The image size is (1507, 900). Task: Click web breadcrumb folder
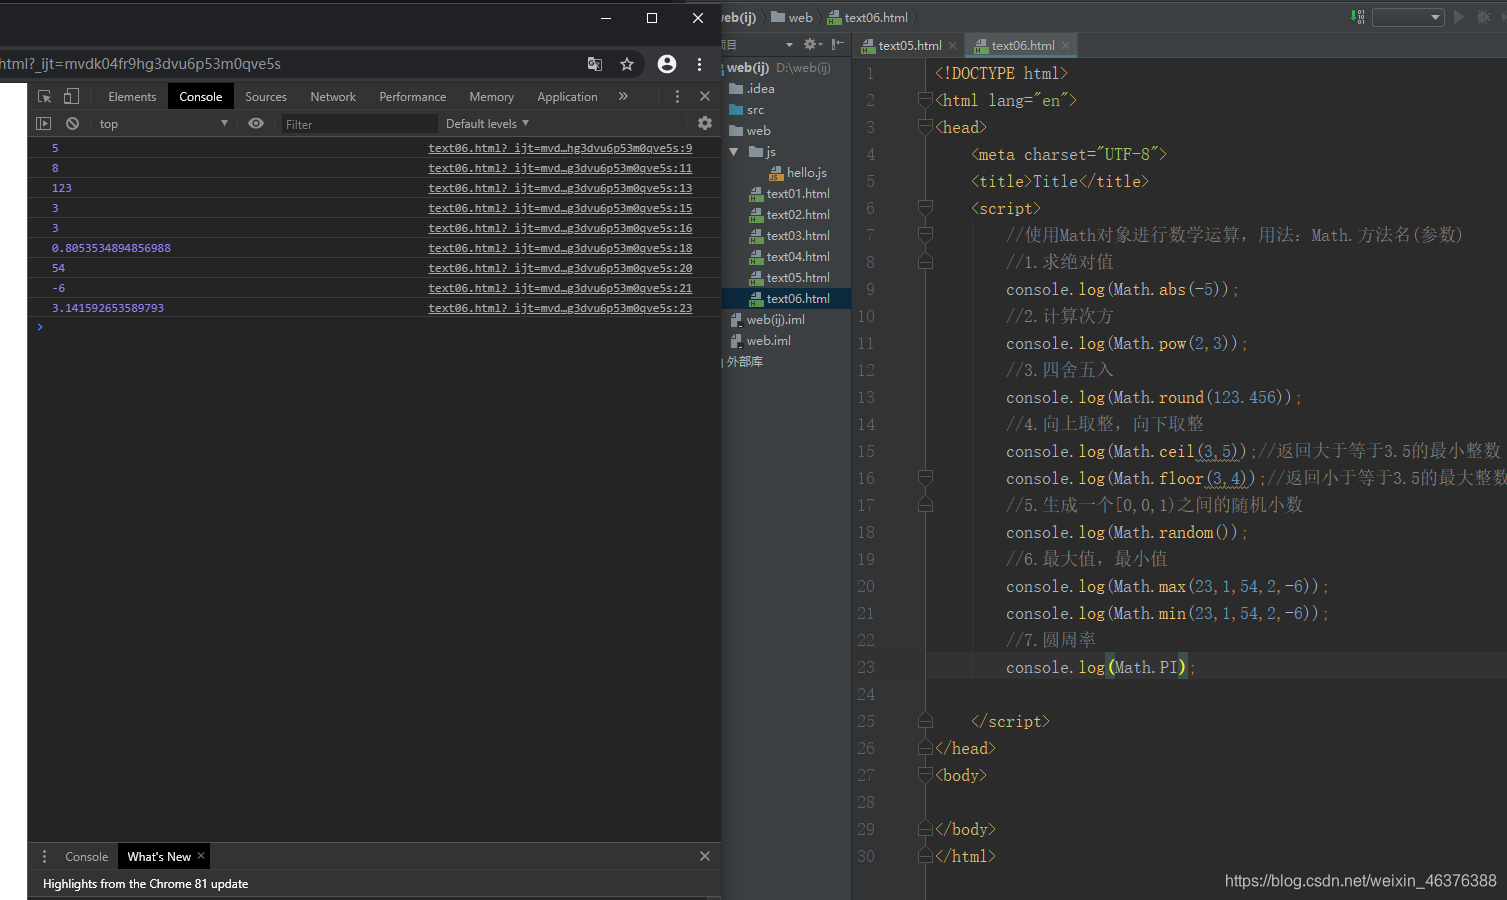click(792, 17)
